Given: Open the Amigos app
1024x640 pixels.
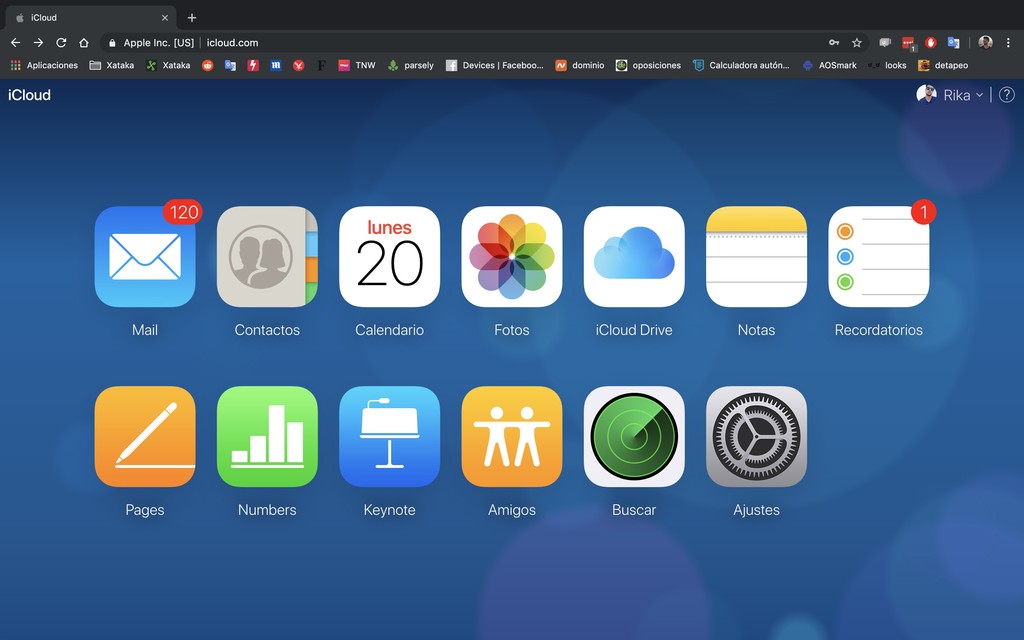Looking at the screenshot, I should click(511, 437).
